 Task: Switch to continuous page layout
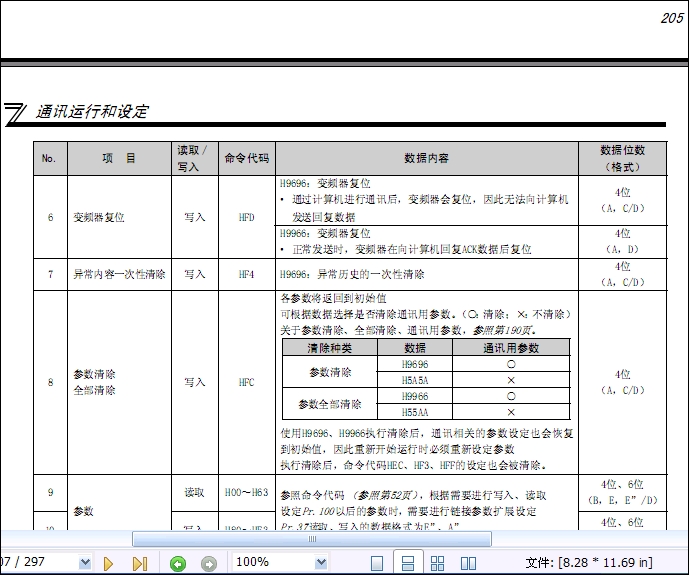(407, 564)
